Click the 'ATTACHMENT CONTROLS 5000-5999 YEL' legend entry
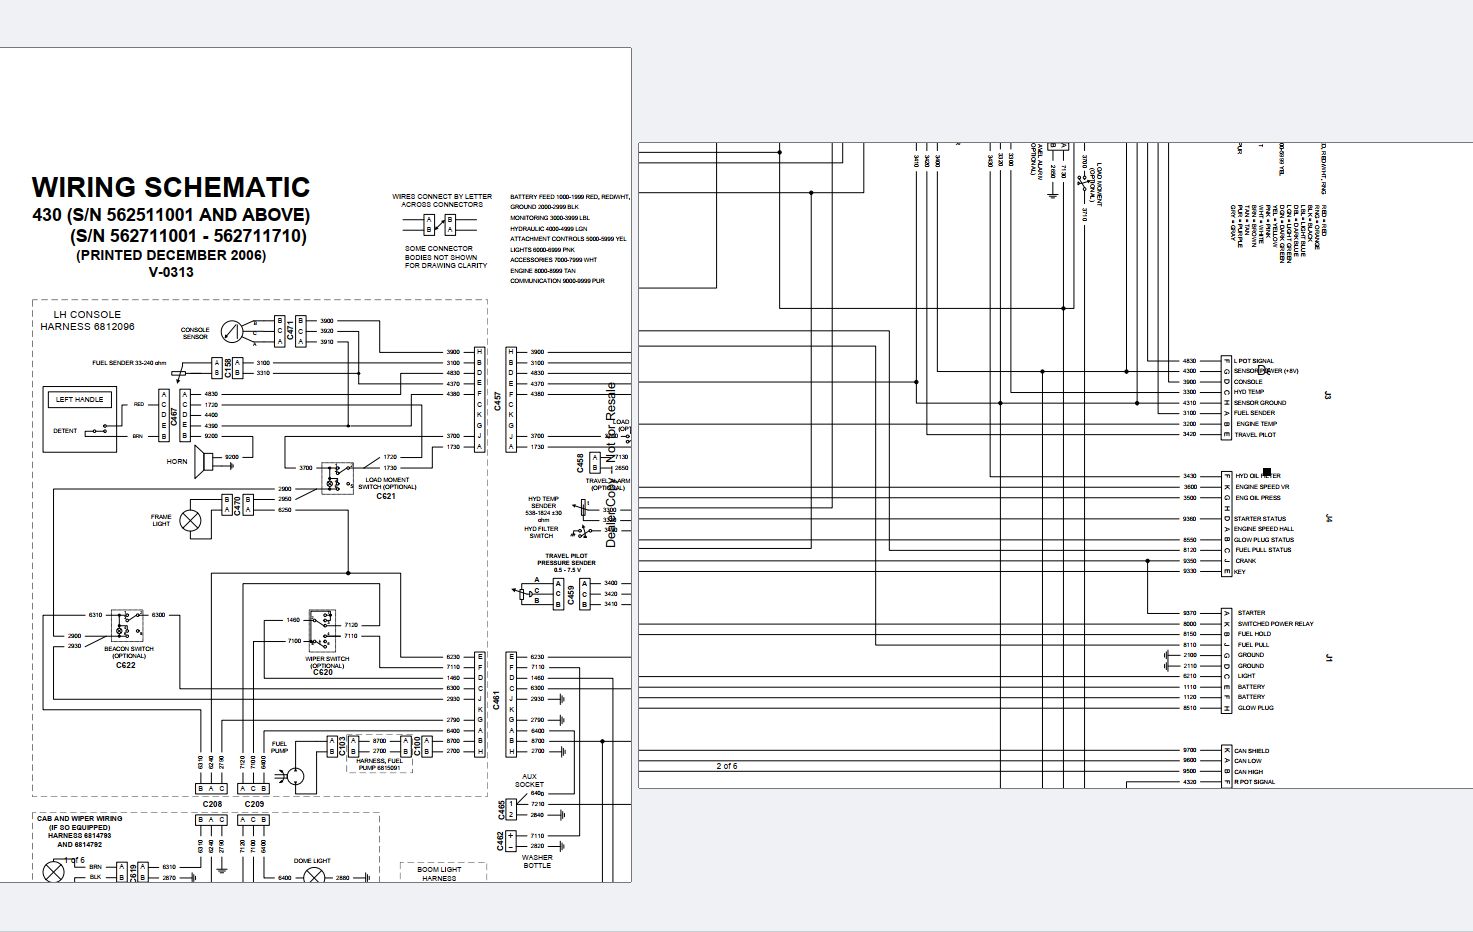Viewport: 1473px width, 932px height. [x=568, y=239]
